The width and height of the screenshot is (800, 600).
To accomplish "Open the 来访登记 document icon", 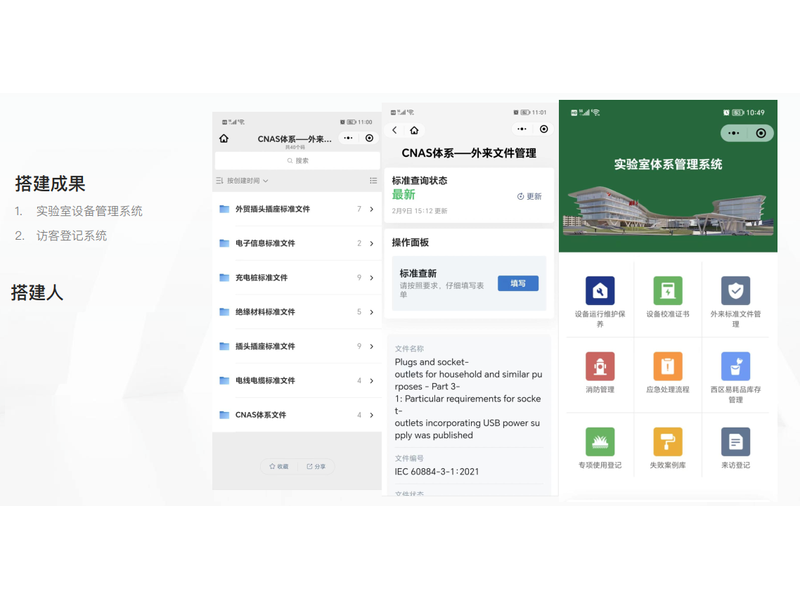I will (735, 441).
